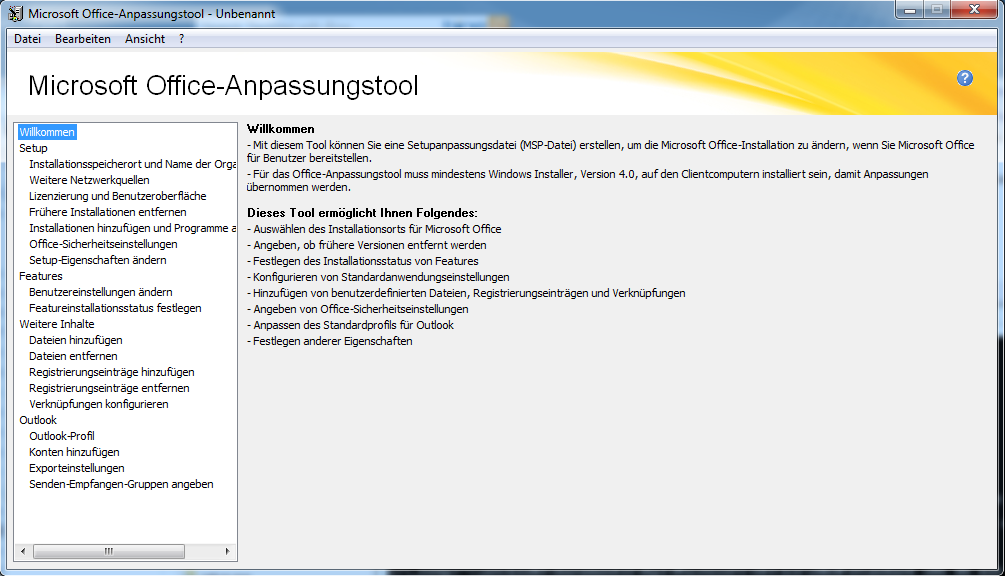Image resolution: width=1005 pixels, height=576 pixels.
Task: Open Installationen hinzufügen und Programme
Action: pos(133,228)
